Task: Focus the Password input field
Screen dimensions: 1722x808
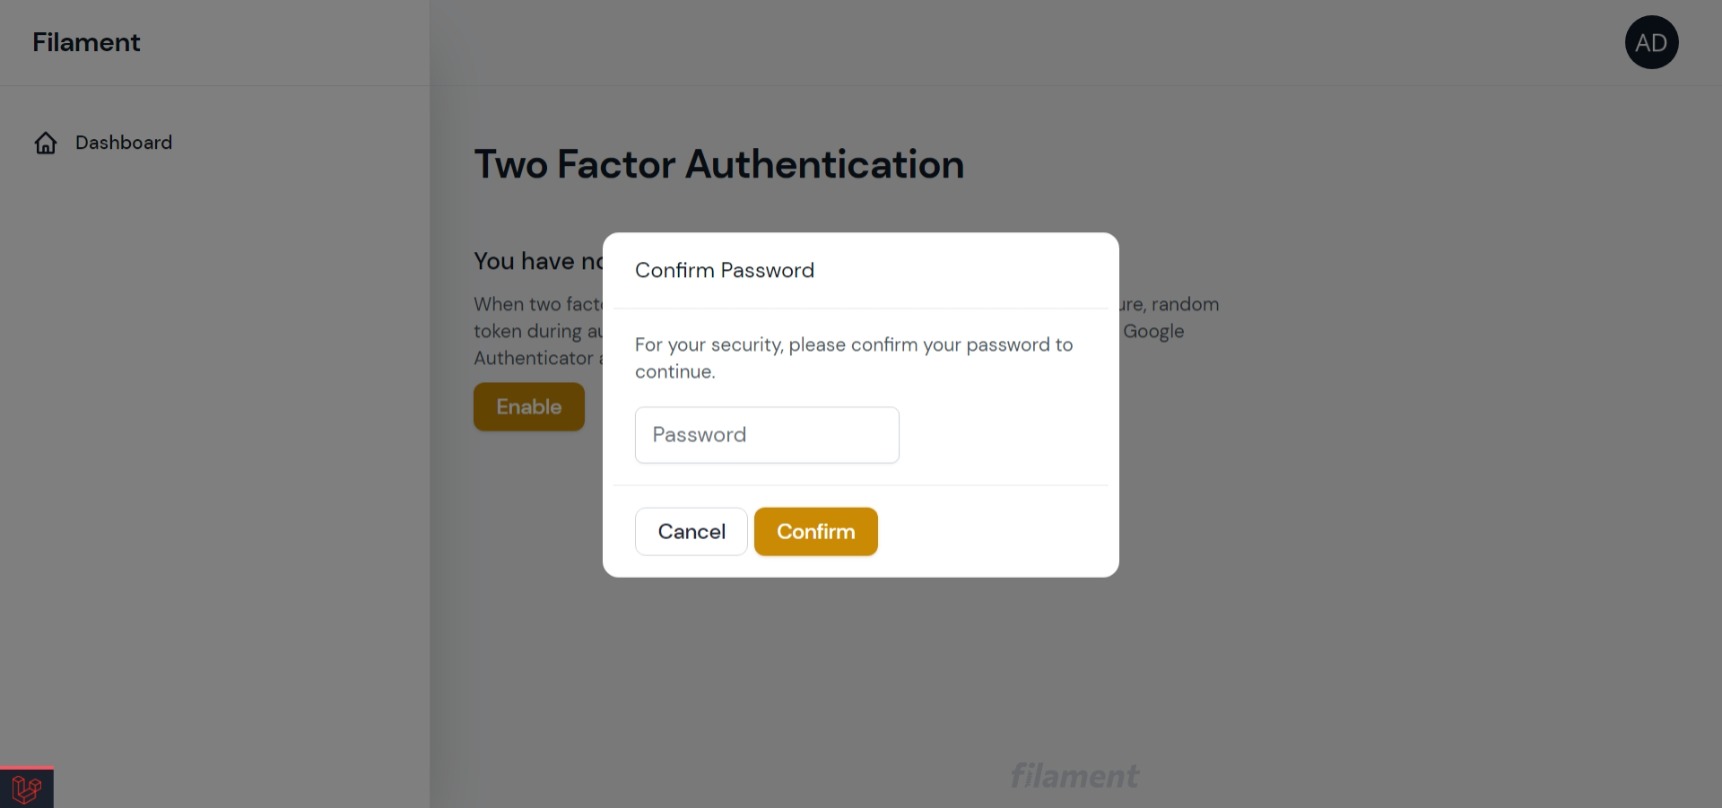Action: (766, 435)
